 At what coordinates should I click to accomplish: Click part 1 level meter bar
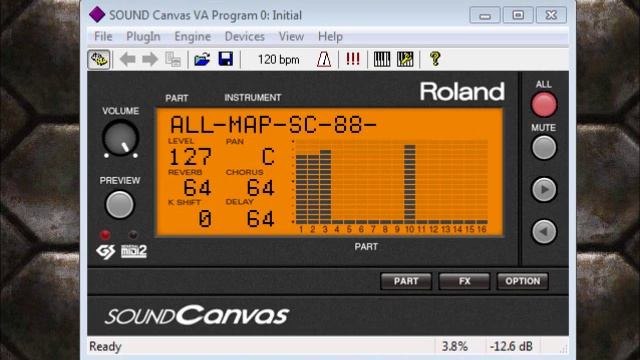(x=301, y=189)
